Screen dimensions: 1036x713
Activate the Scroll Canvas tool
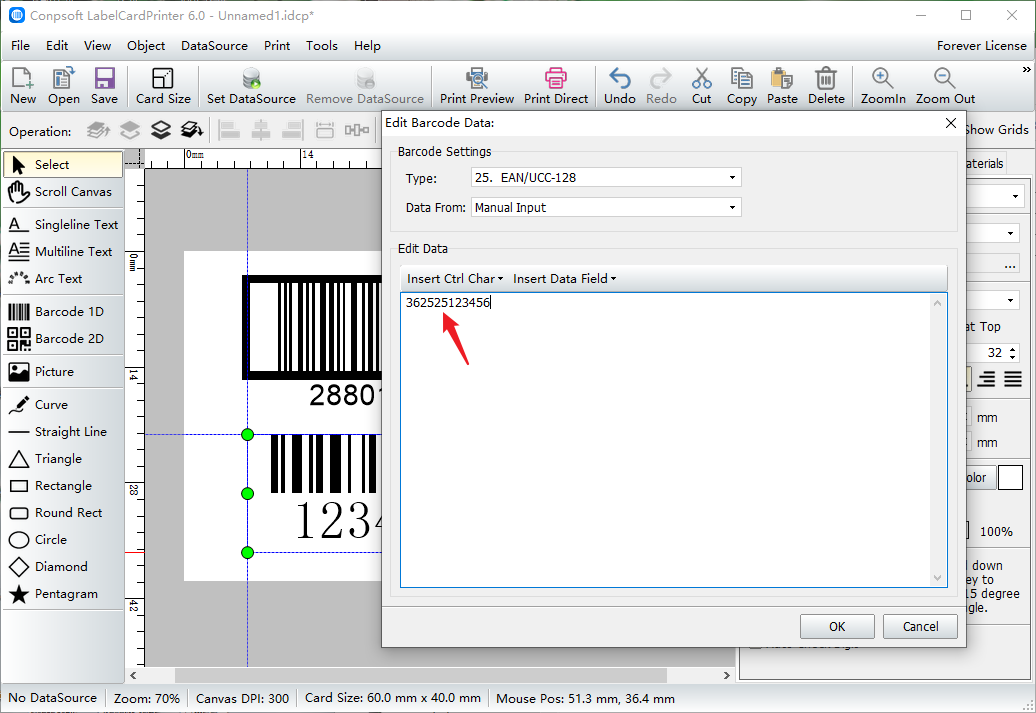click(x=63, y=192)
